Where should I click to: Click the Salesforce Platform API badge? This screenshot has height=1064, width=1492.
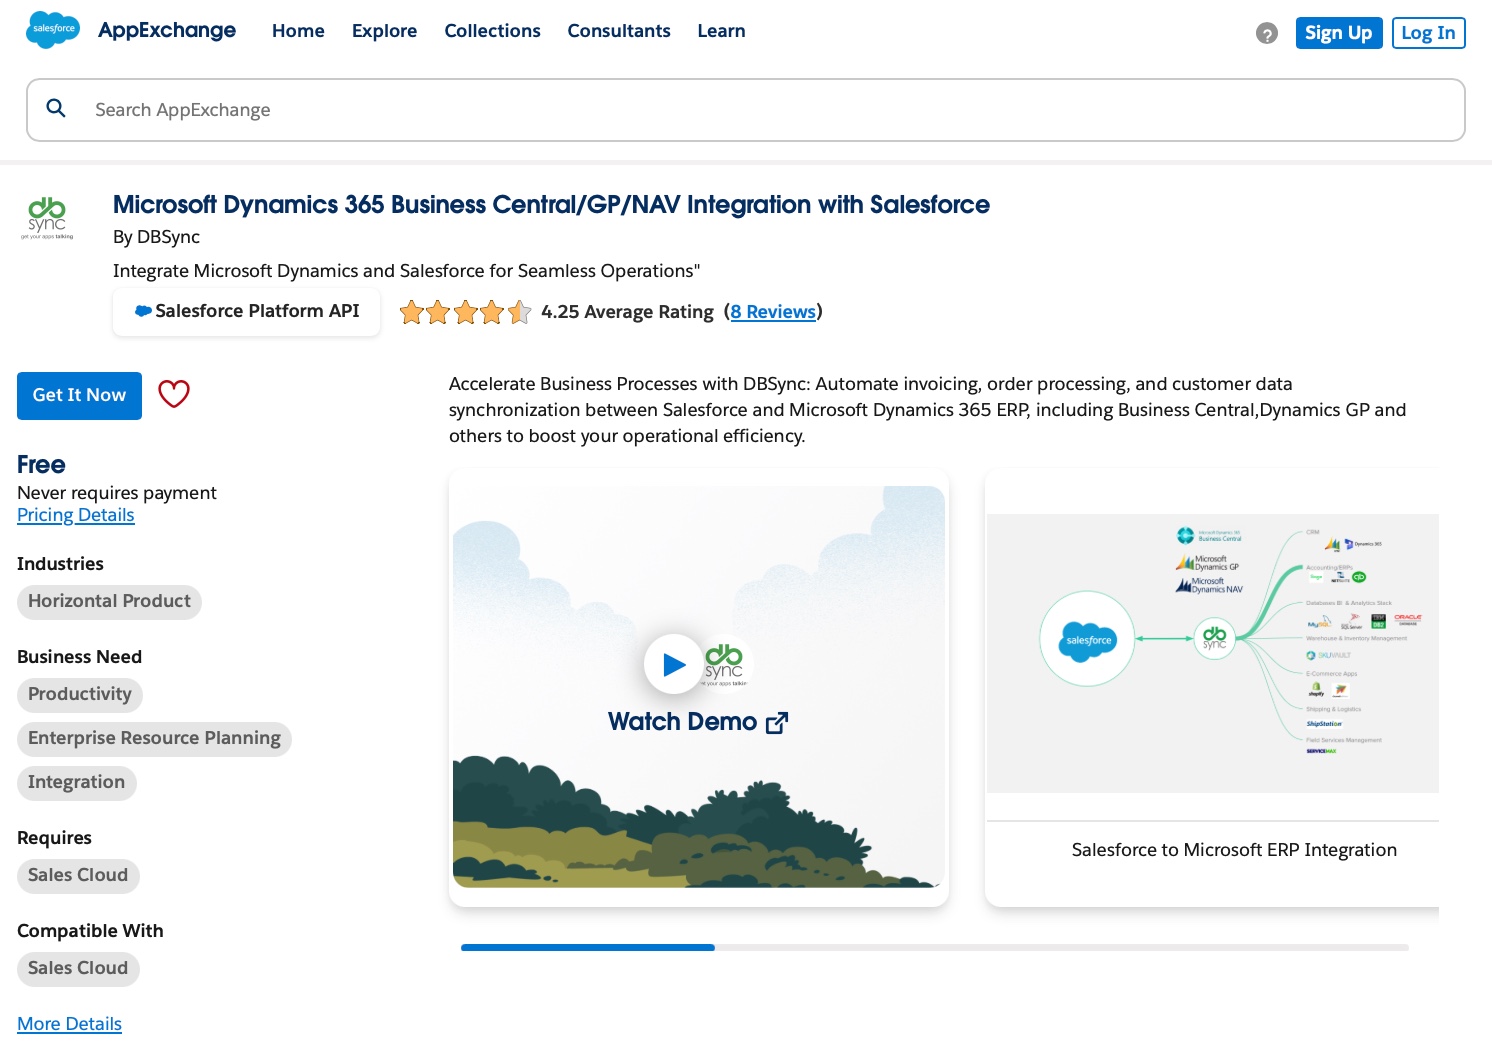246,311
